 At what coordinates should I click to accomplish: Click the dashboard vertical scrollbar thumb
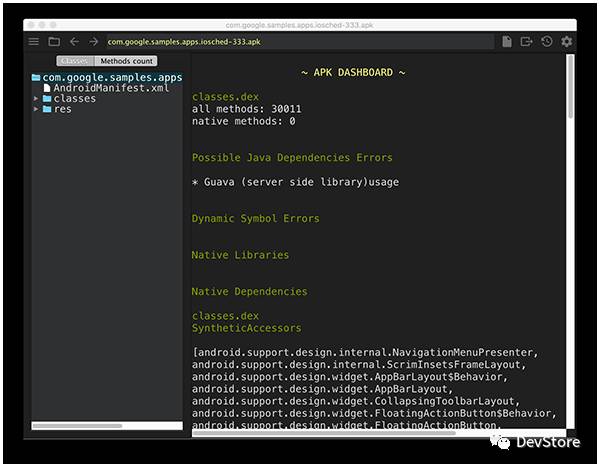tap(571, 87)
